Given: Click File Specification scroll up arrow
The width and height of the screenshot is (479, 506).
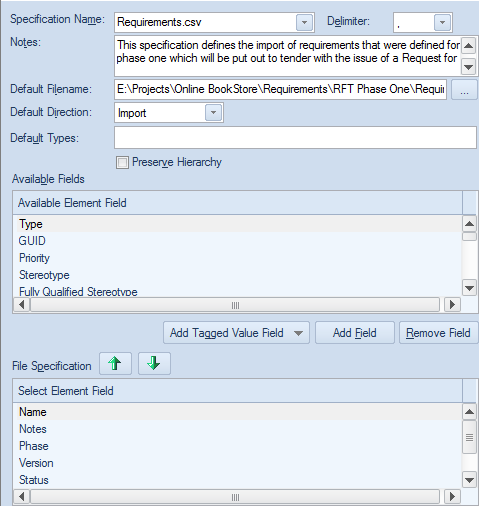Looking at the screenshot, I should point(469,412).
